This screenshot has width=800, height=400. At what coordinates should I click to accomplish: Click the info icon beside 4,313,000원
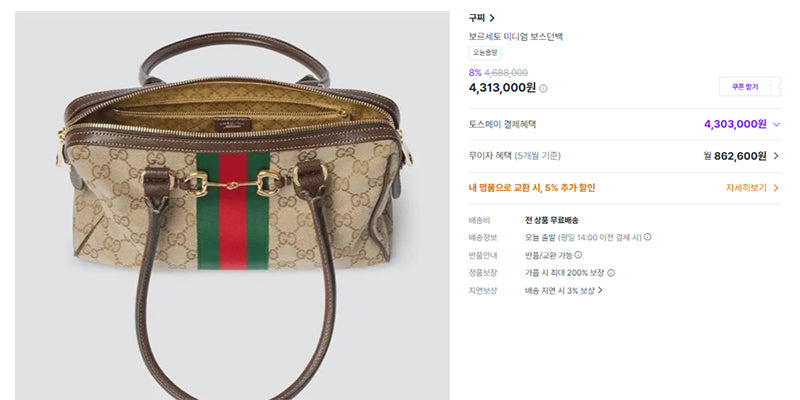tap(543, 89)
